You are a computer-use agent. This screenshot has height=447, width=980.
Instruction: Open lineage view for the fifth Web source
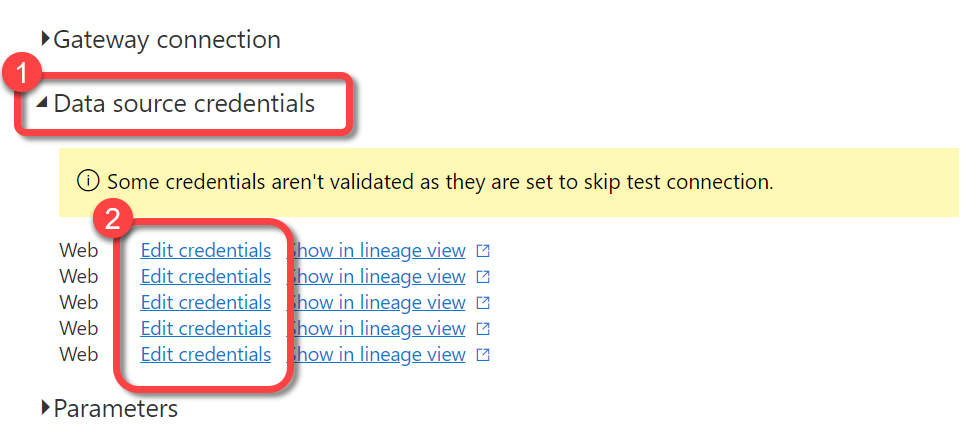(380, 354)
